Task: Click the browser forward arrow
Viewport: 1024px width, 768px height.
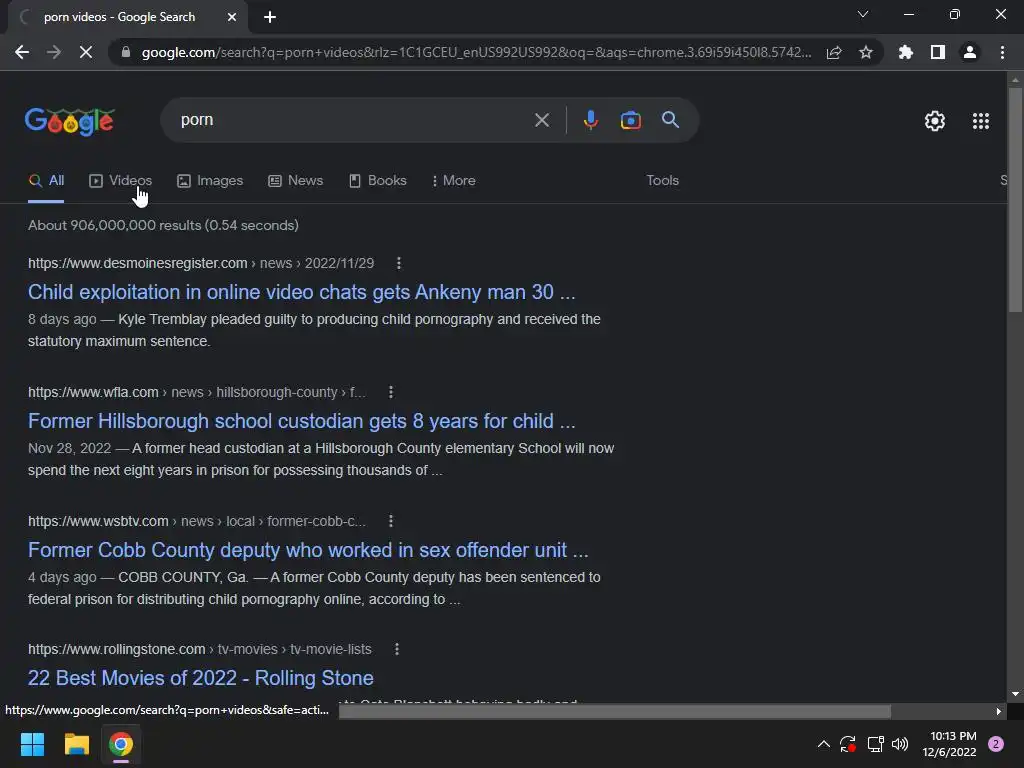Action: tap(54, 52)
